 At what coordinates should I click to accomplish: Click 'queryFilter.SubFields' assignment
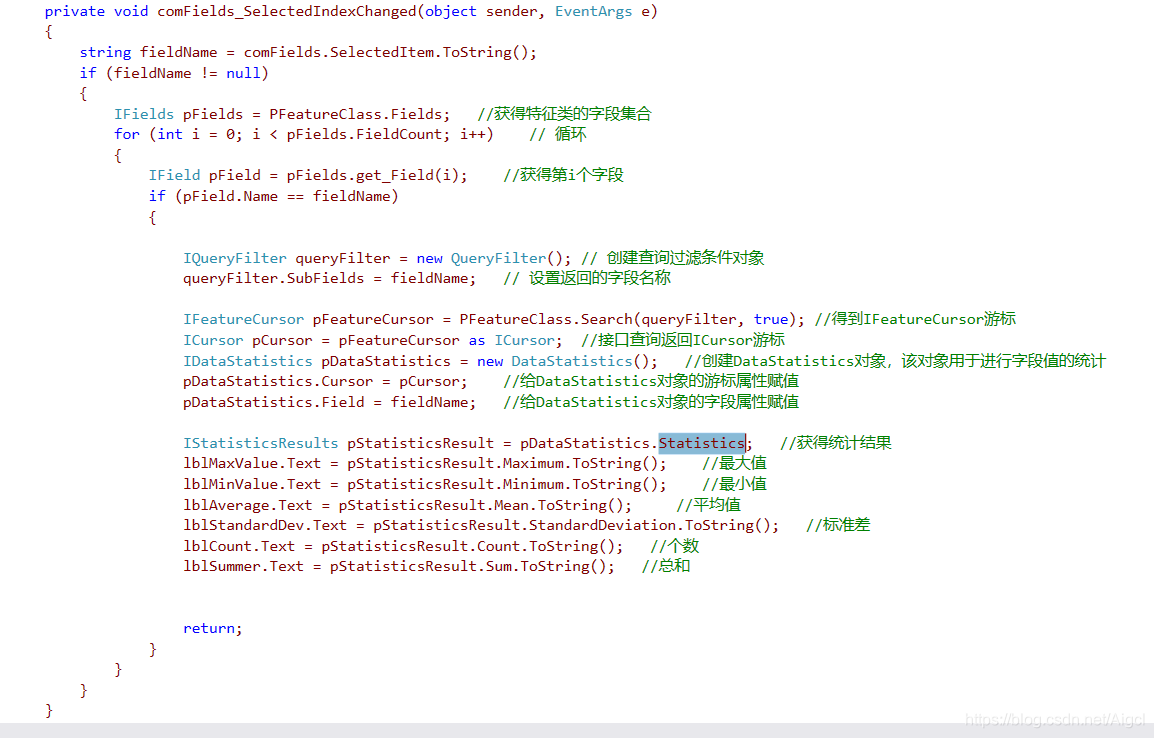tap(273, 278)
